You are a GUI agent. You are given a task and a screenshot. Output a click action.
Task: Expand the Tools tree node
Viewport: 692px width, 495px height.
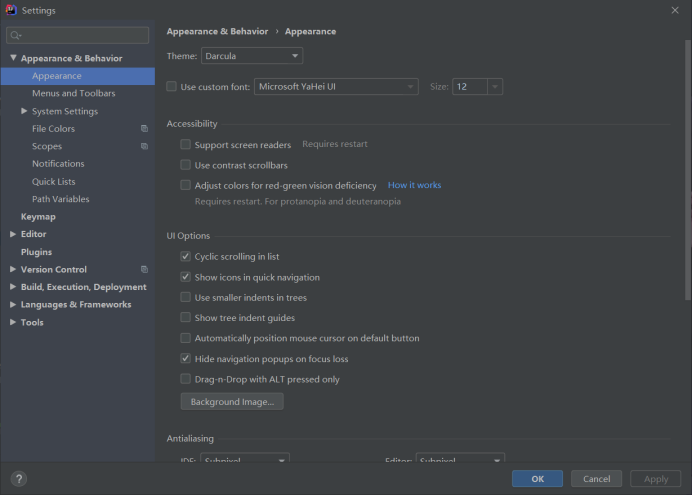point(13,322)
